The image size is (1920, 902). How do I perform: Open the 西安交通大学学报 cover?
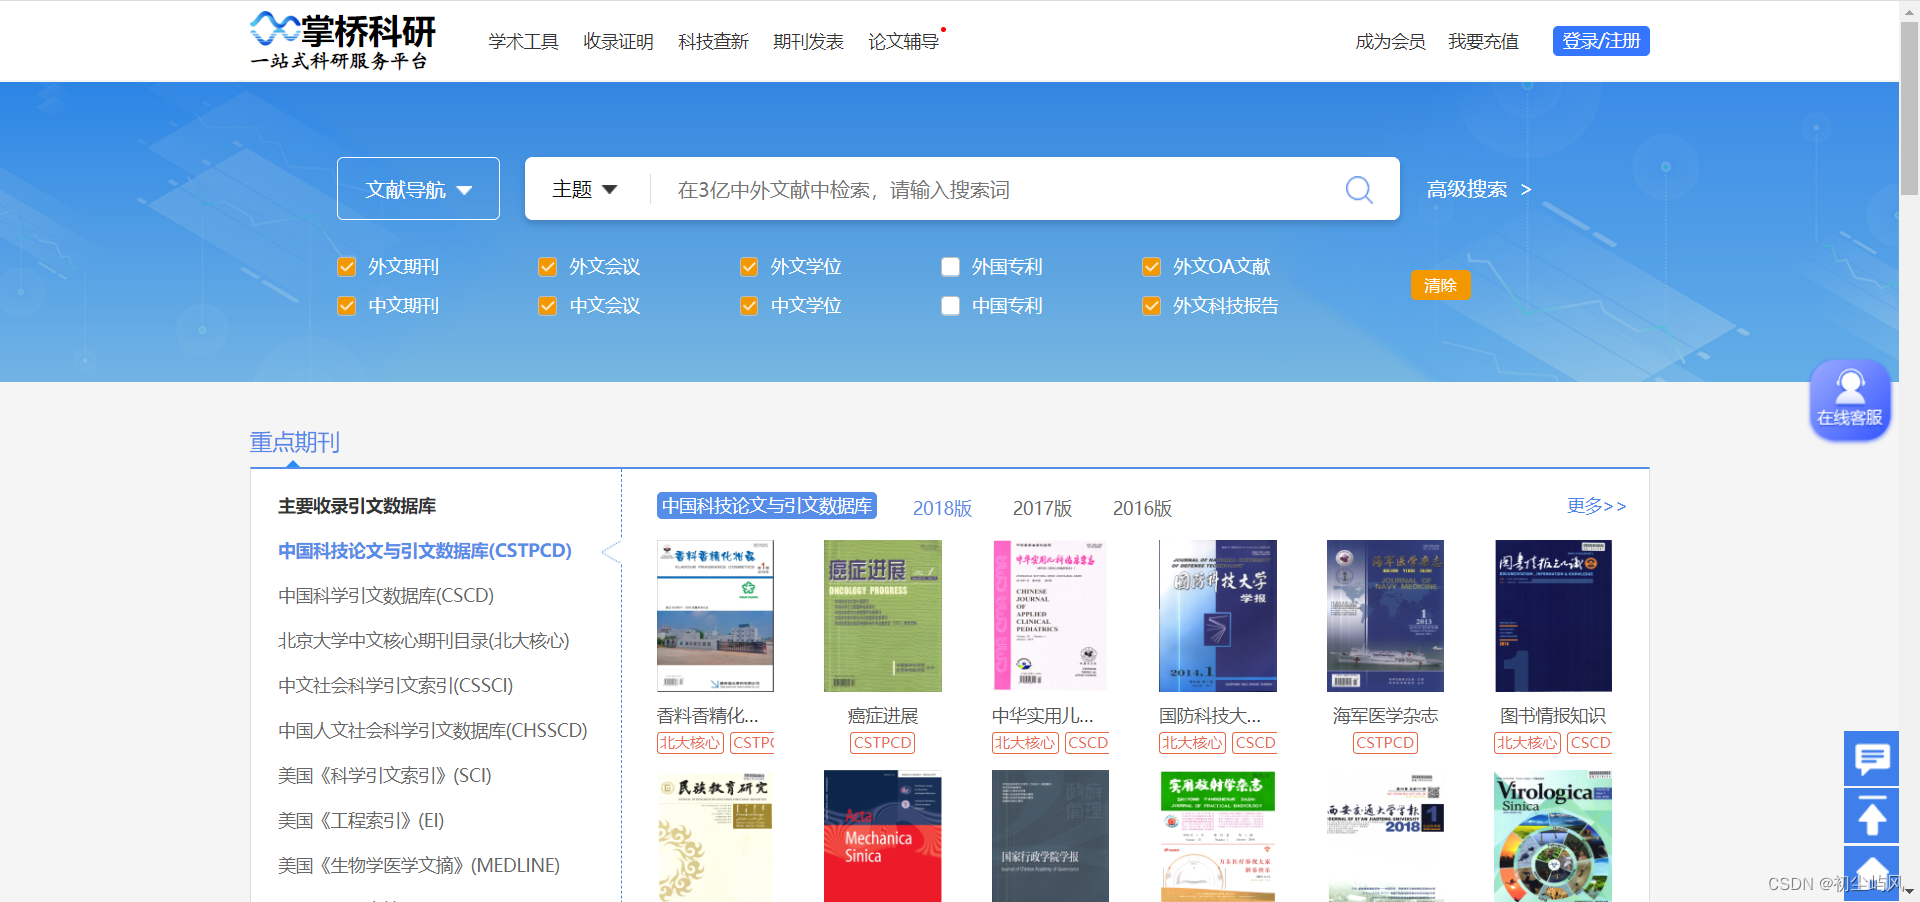pos(1385,836)
